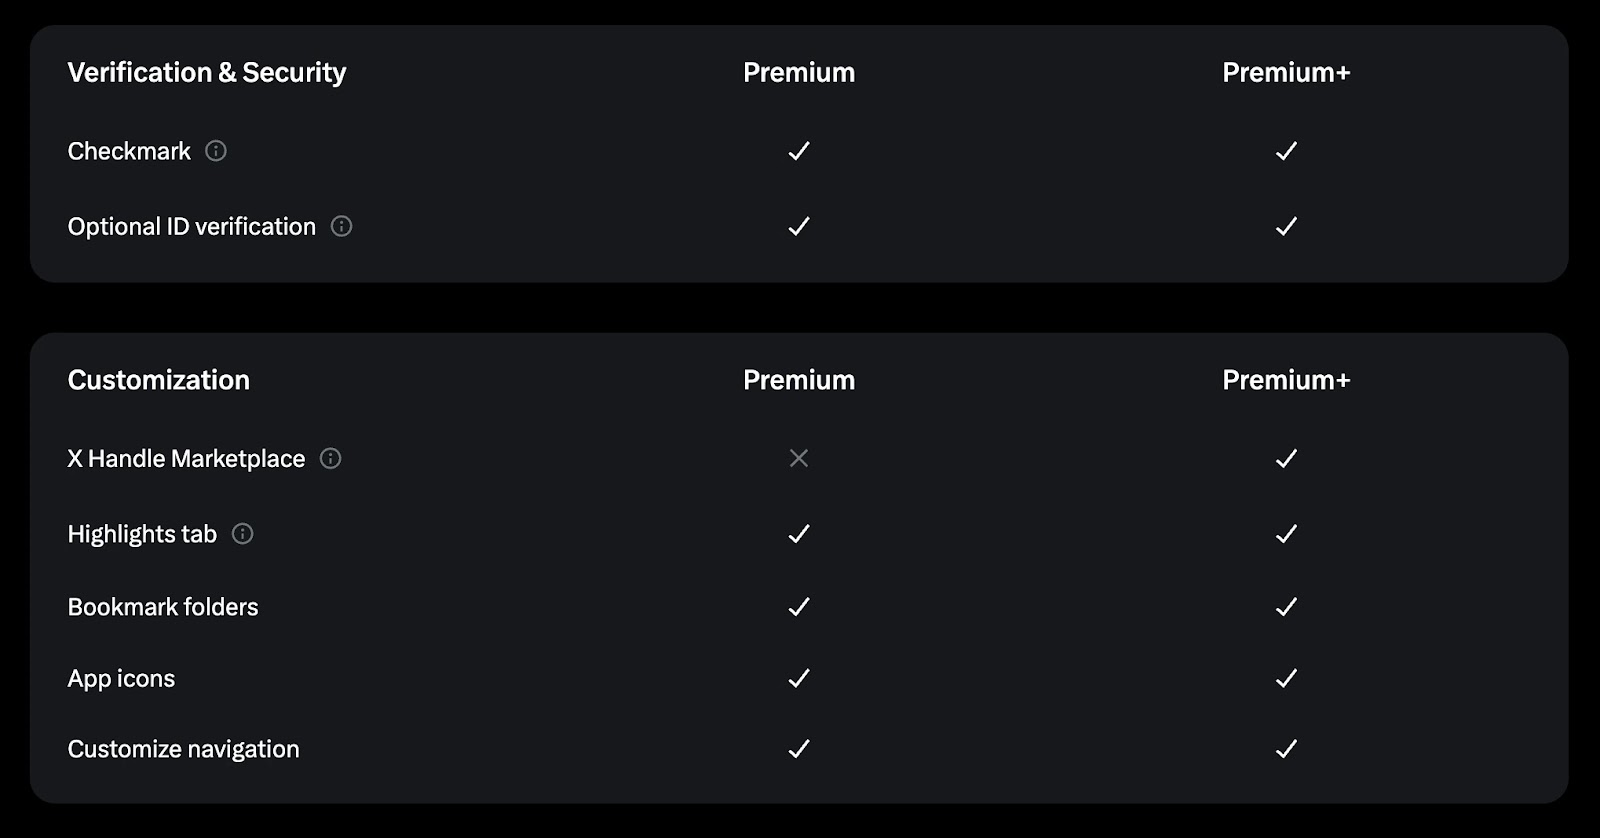Click Premium checkmark for App icons

pyautogui.click(x=799, y=678)
